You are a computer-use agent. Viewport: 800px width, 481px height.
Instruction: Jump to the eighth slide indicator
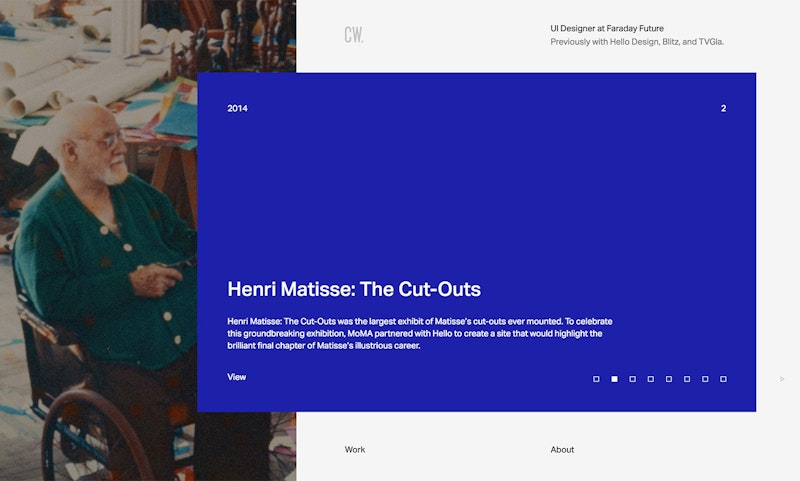pos(723,379)
